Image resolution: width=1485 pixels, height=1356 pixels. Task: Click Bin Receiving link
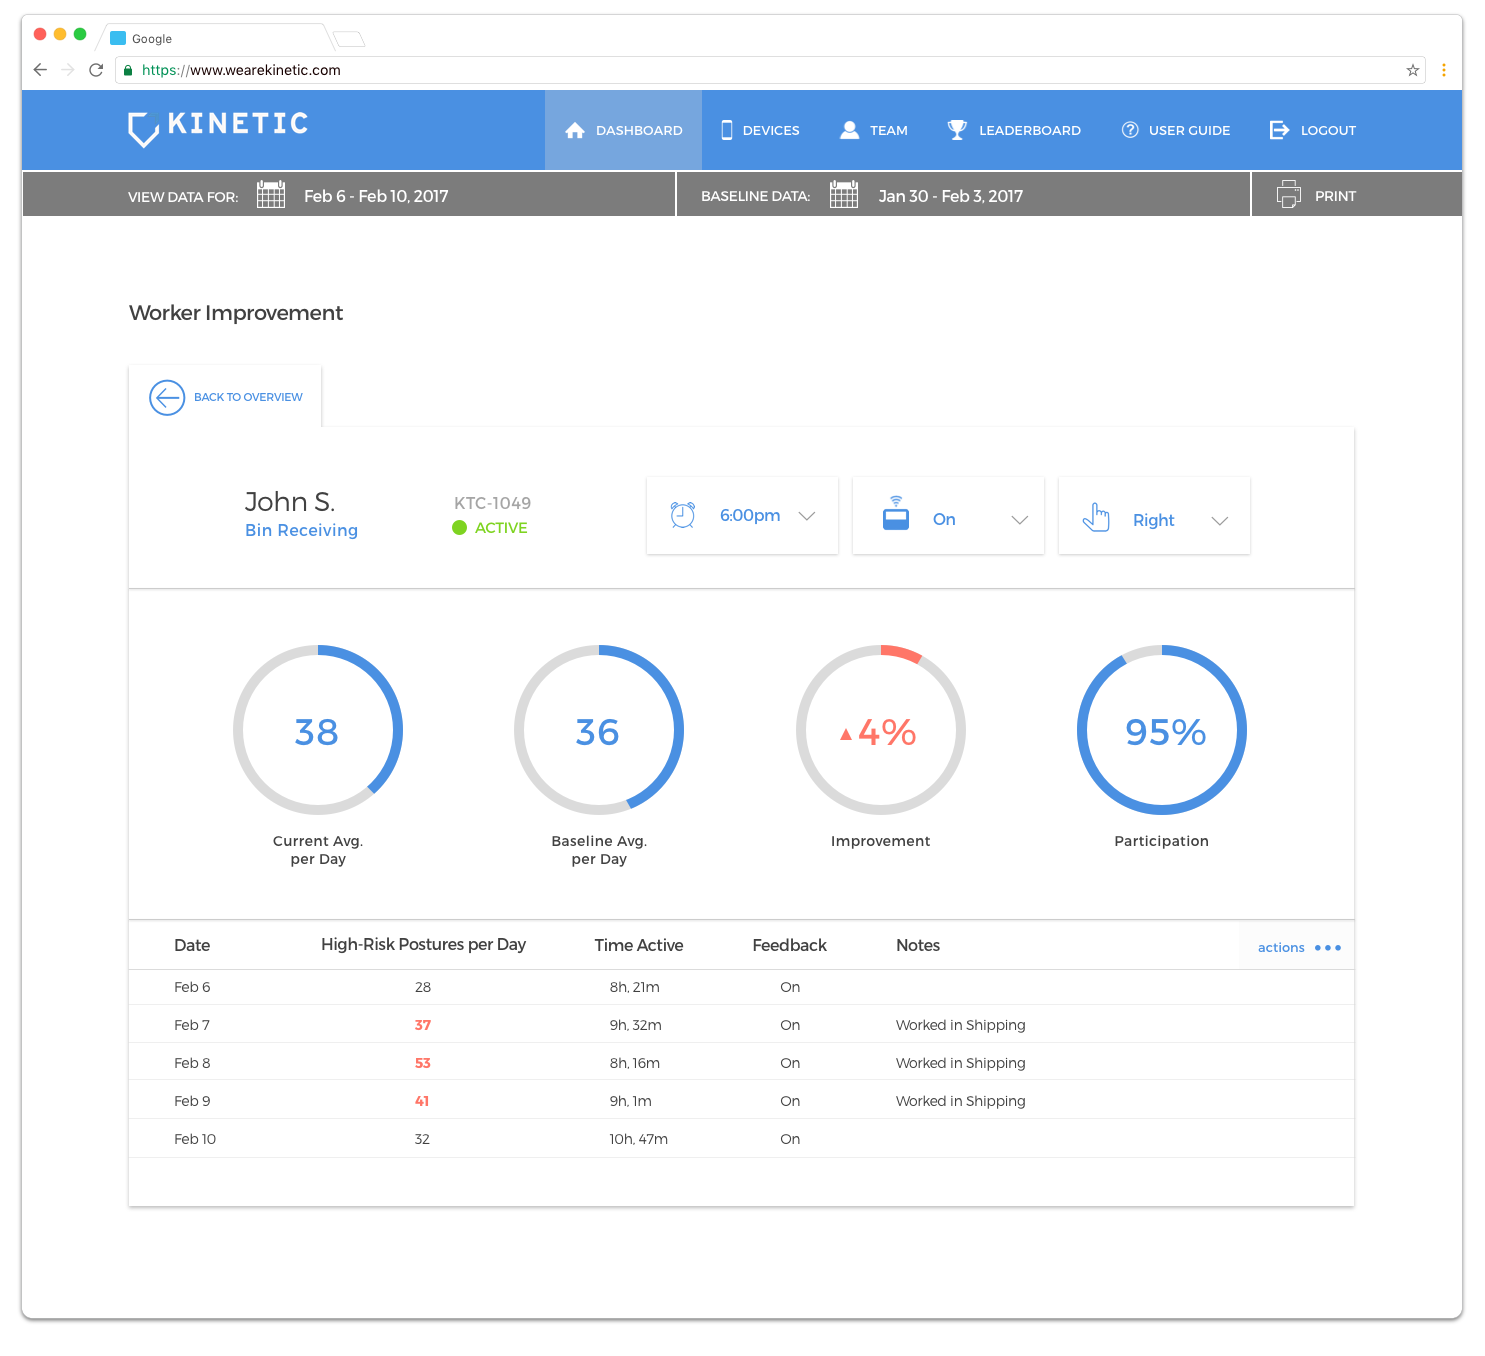[301, 530]
